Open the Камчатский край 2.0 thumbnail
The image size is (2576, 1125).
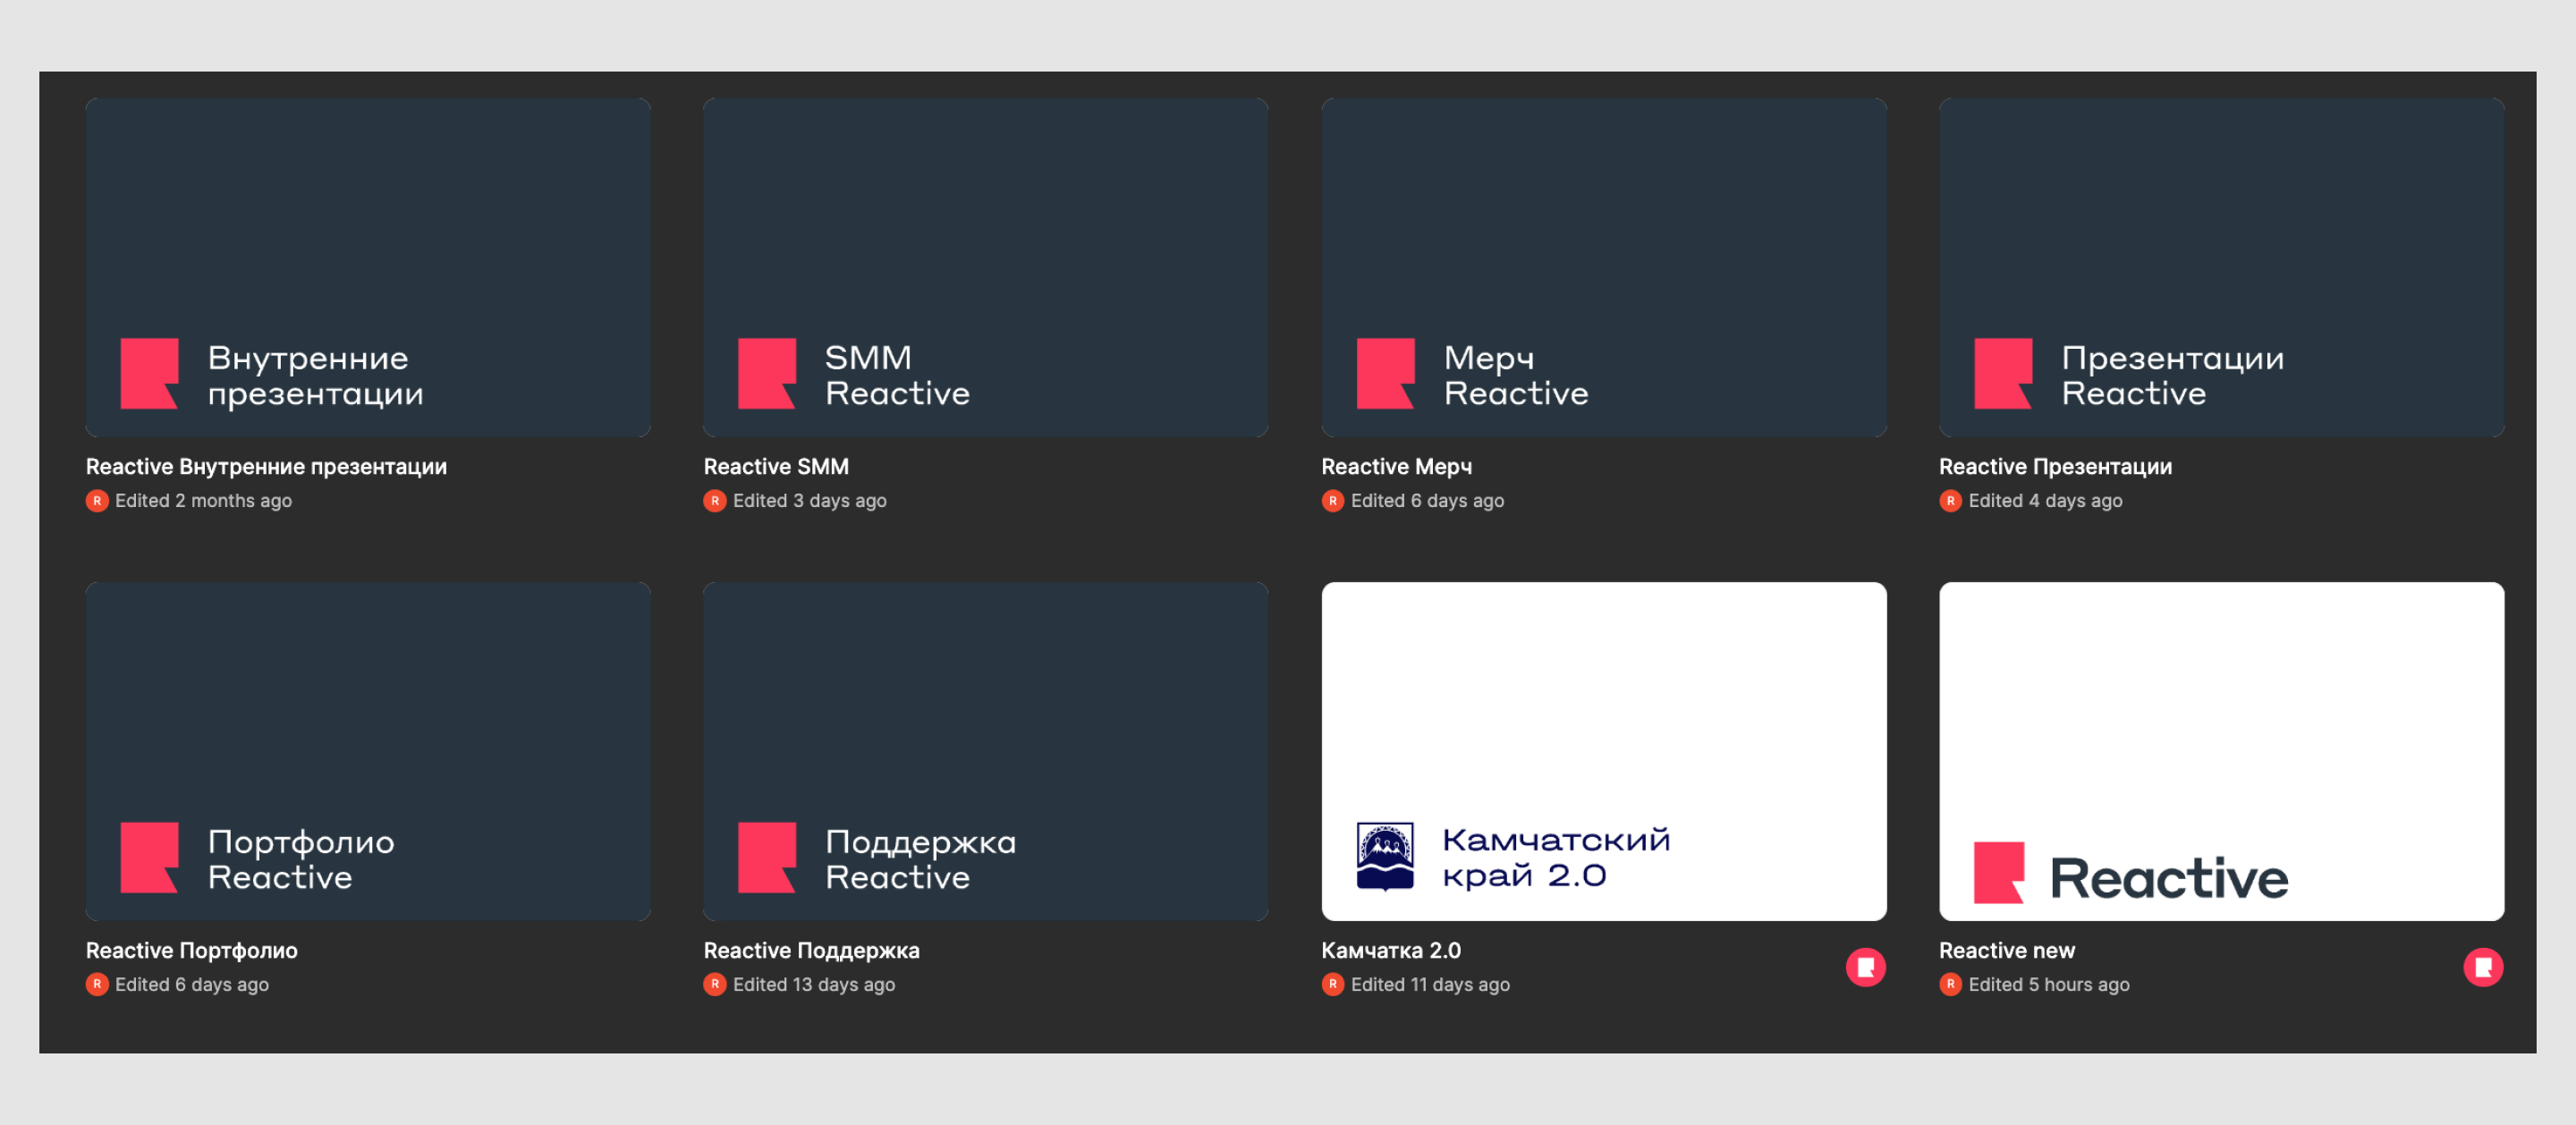click(1603, 751)
